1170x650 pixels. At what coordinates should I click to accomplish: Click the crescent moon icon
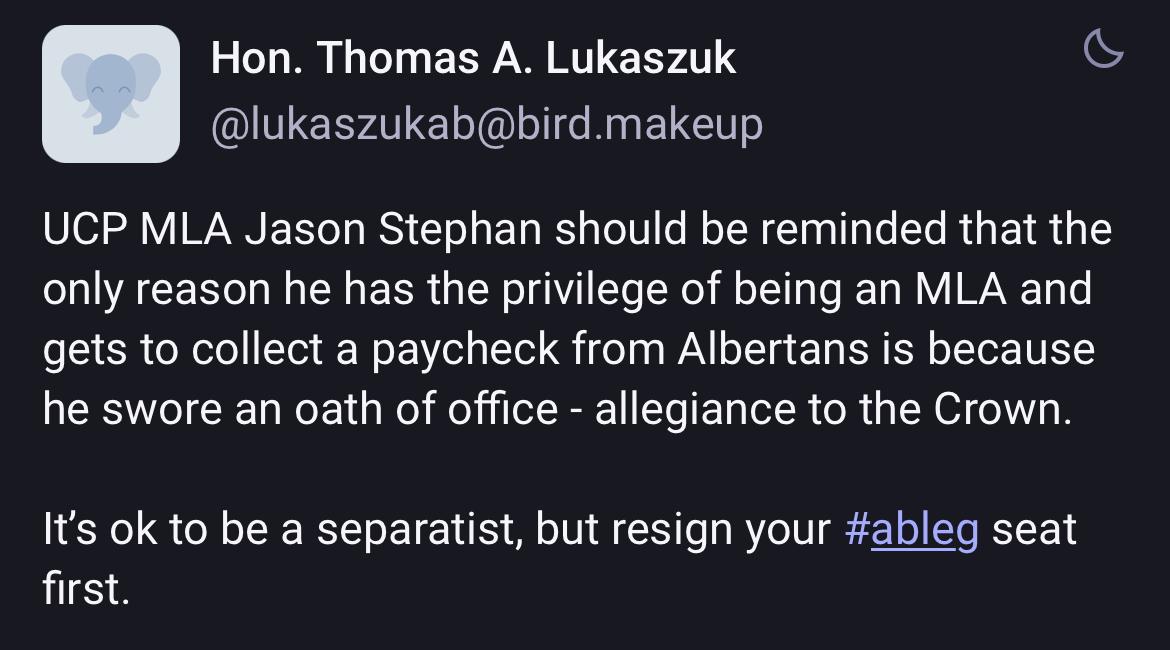(x=1104, y=48)
